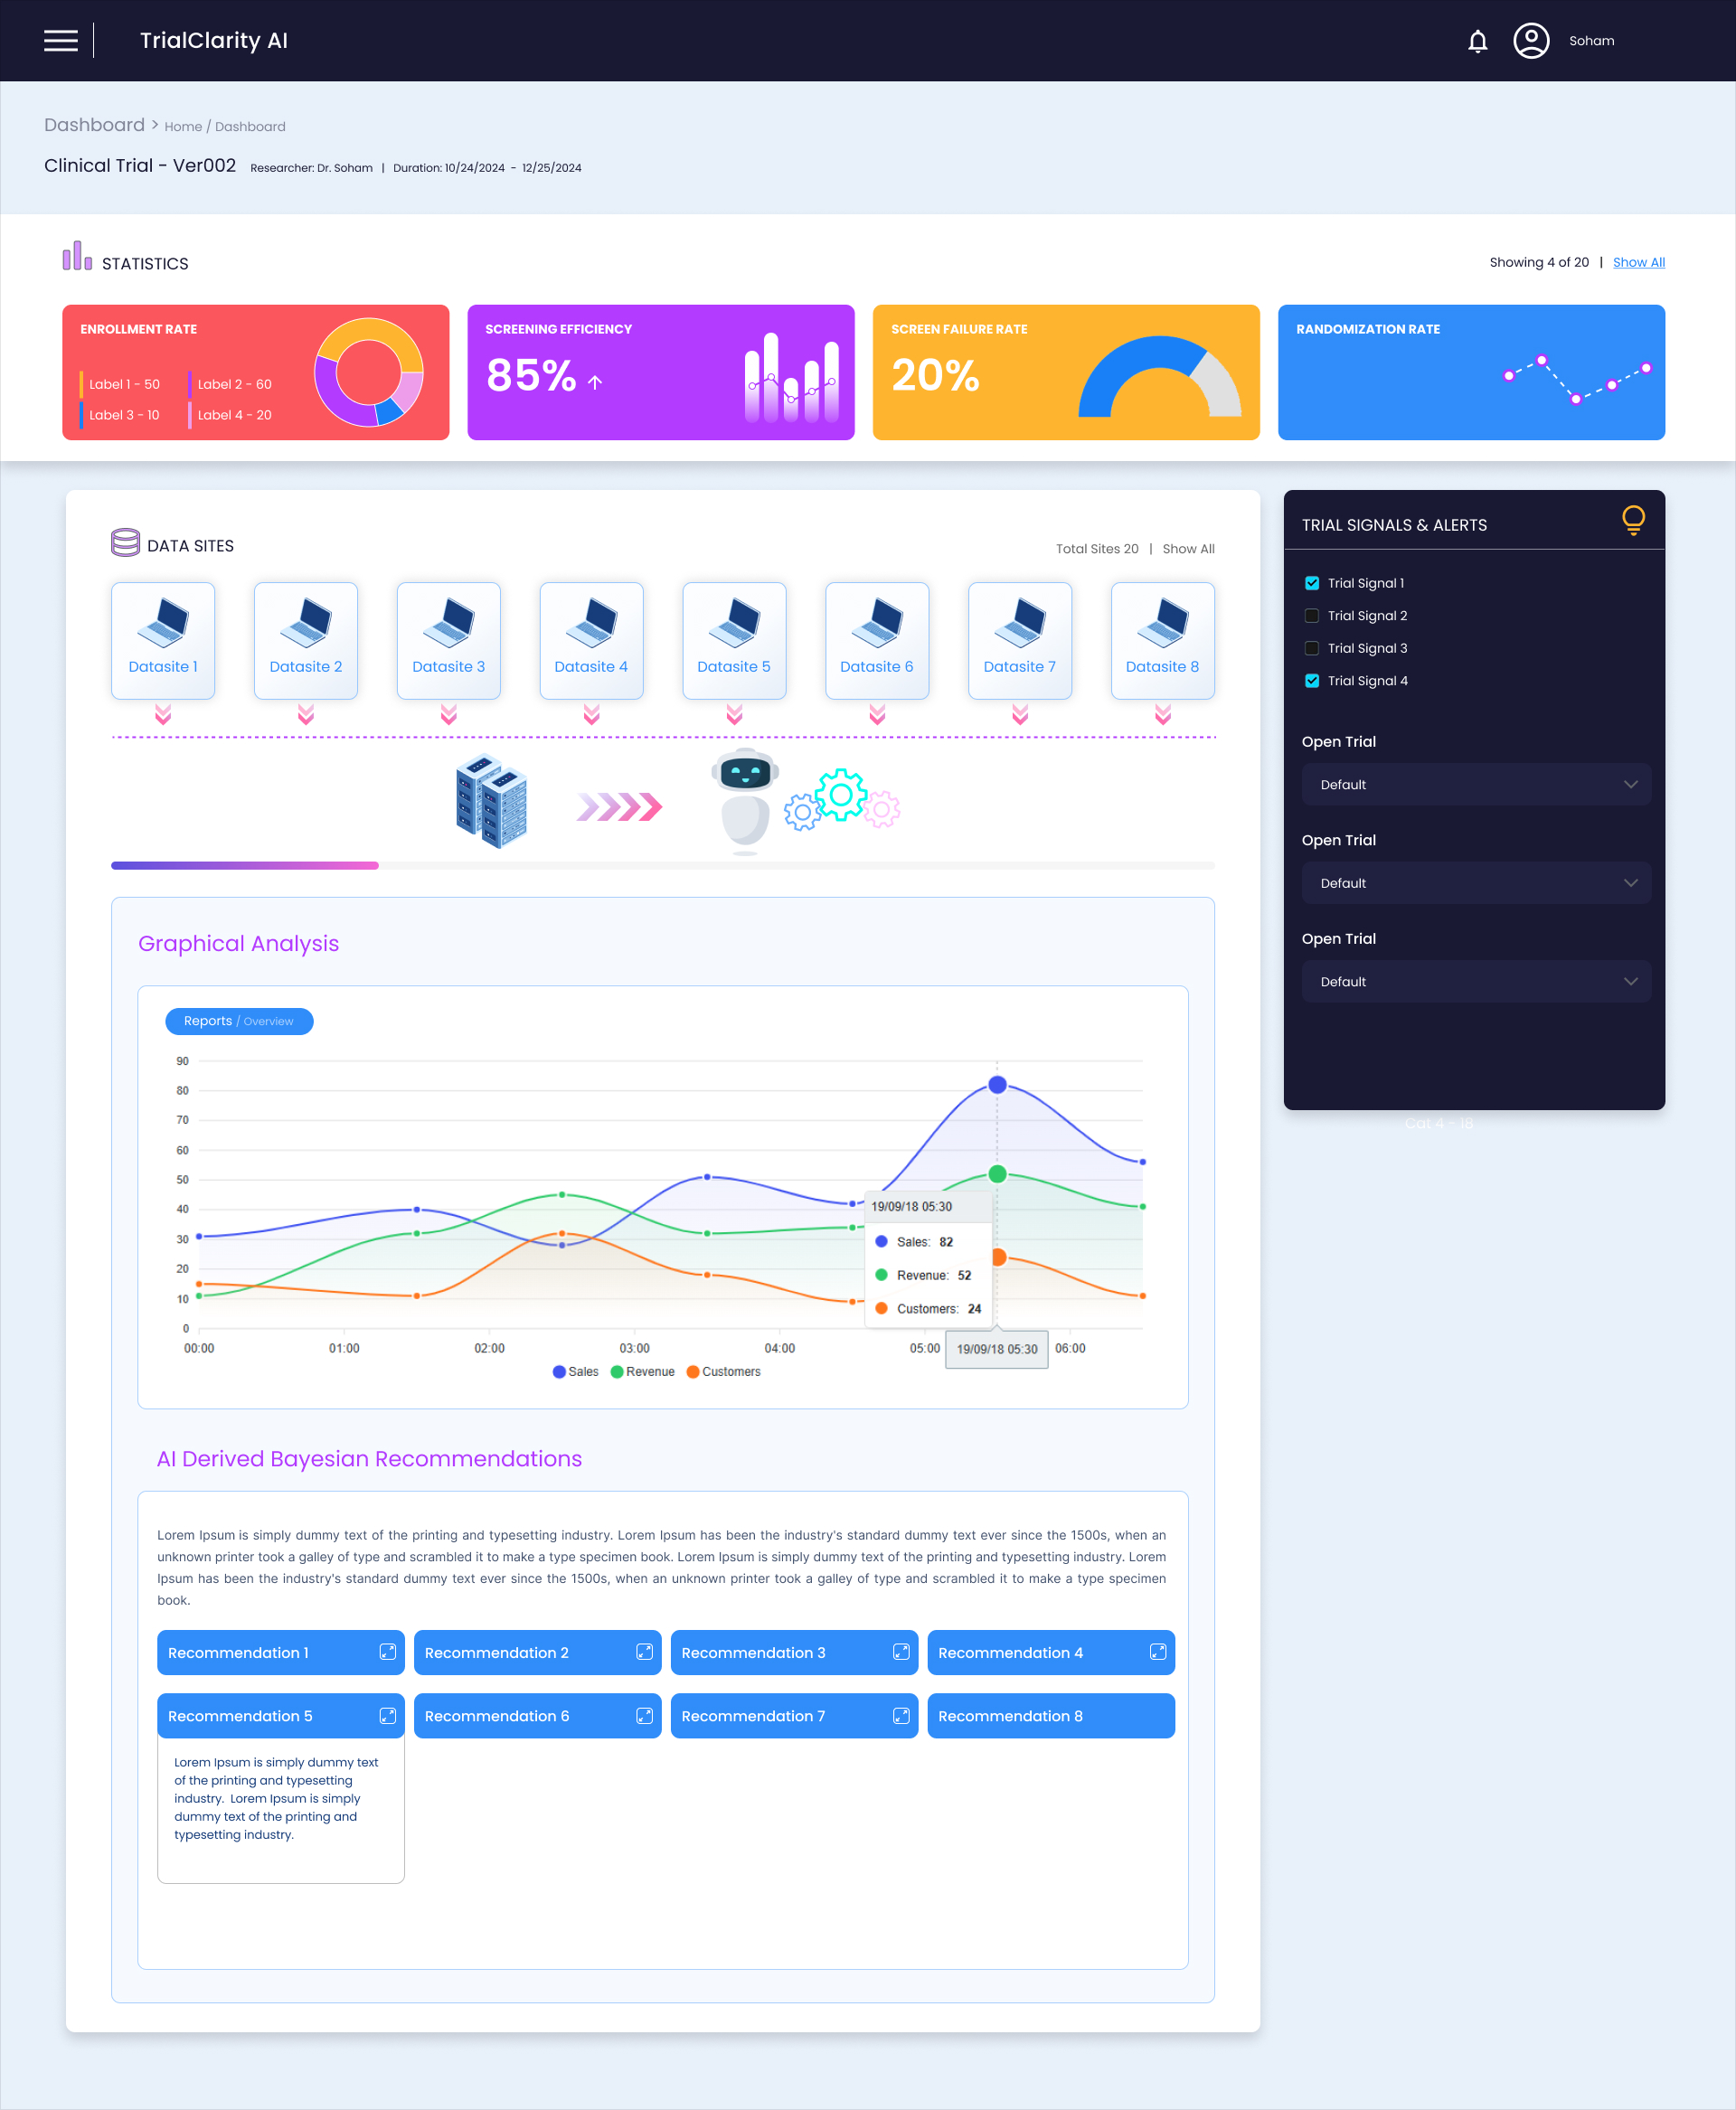Enable Trial Signal 2 checkbox

pyautogui.click(x=1311, y=616)
